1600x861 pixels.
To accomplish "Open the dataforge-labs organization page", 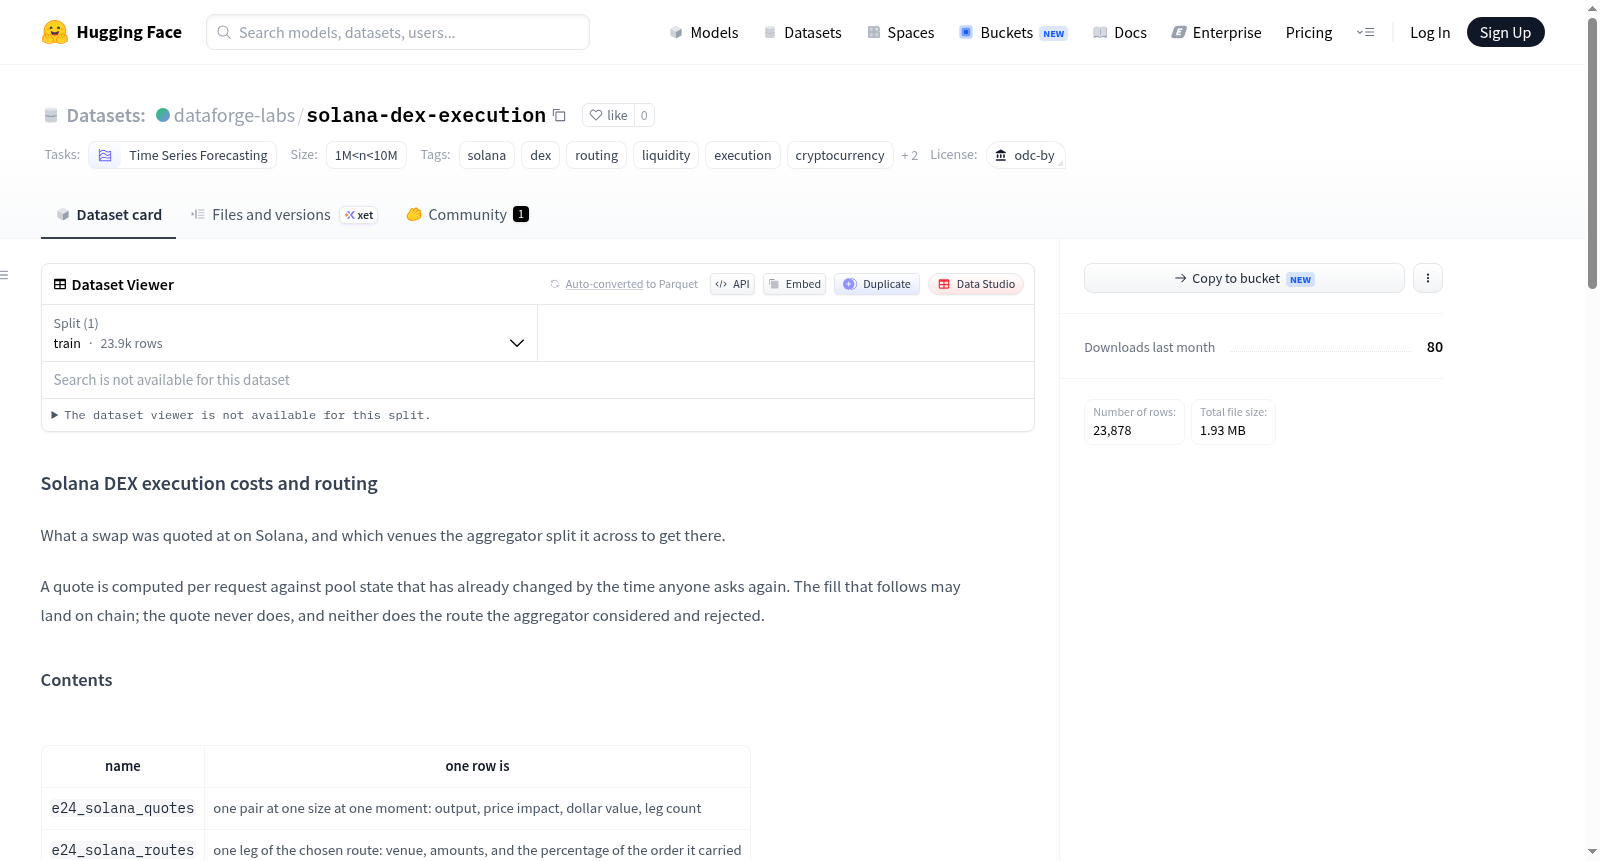I will pos(234,115).
